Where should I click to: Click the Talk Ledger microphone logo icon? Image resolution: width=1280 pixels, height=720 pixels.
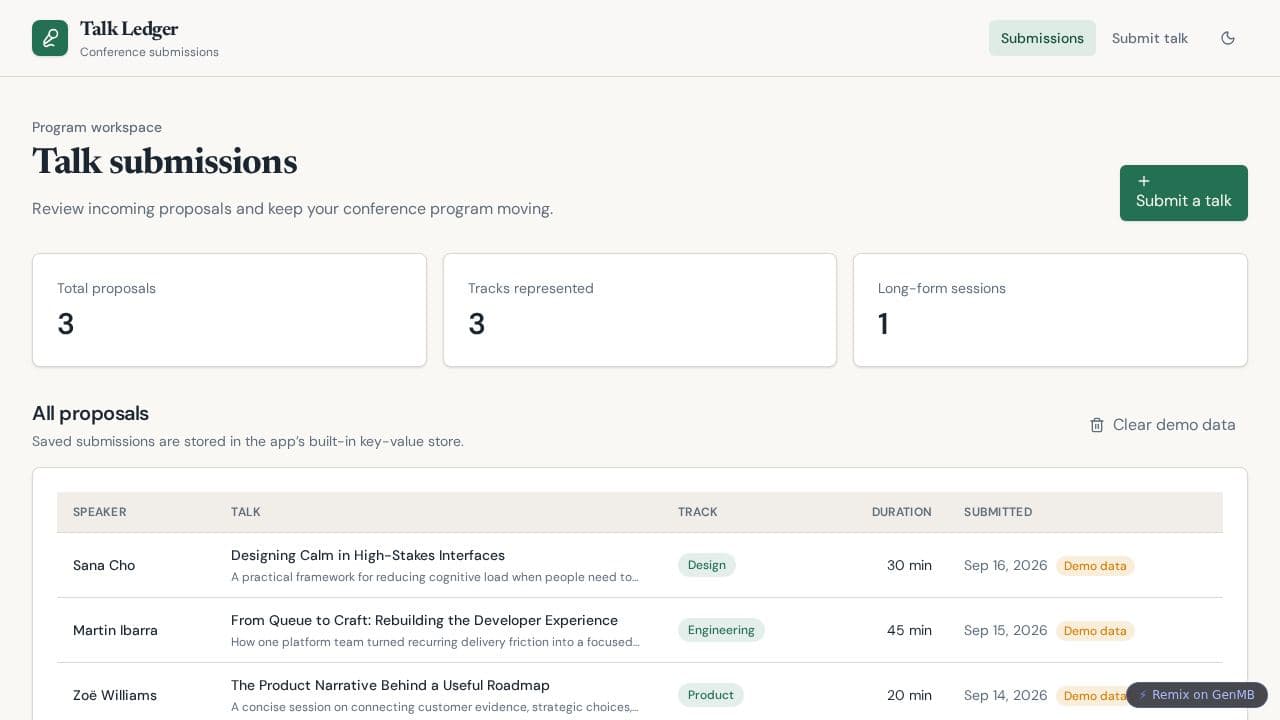50,38
